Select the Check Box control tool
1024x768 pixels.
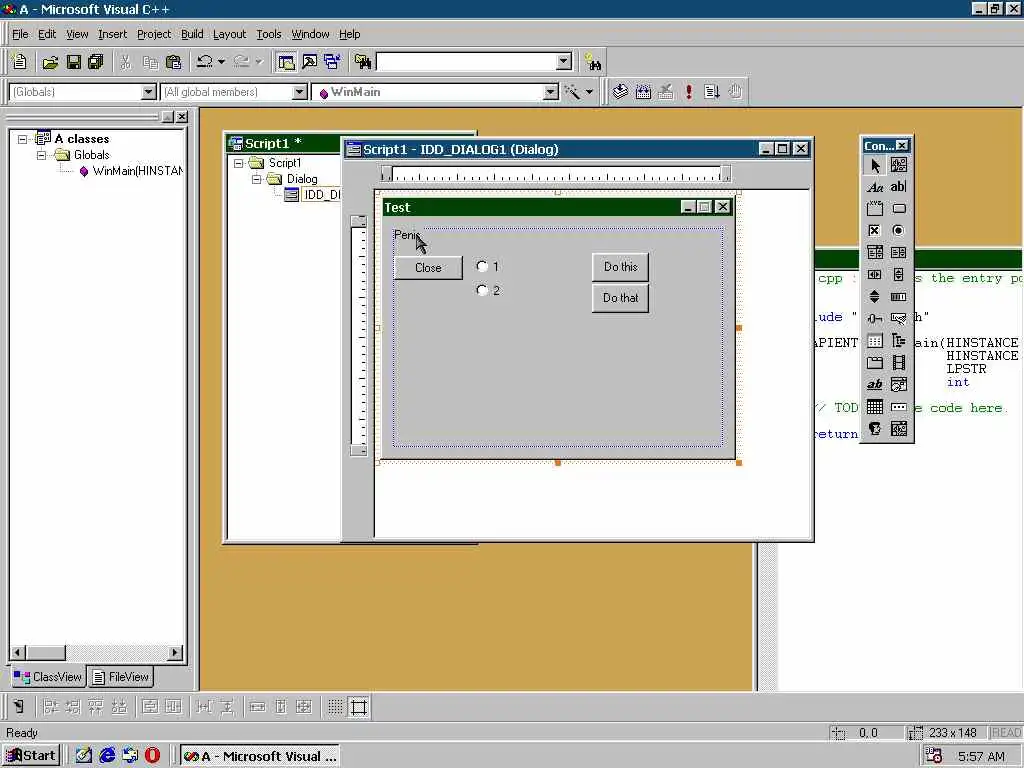pos(875,231)
